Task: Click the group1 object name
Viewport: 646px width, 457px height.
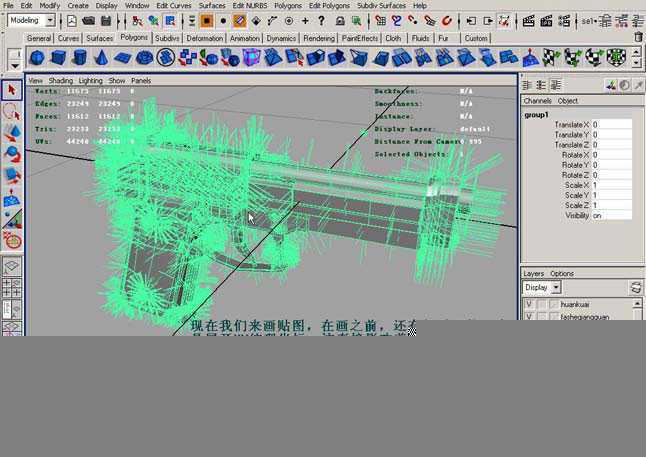Action: (536, 115)
